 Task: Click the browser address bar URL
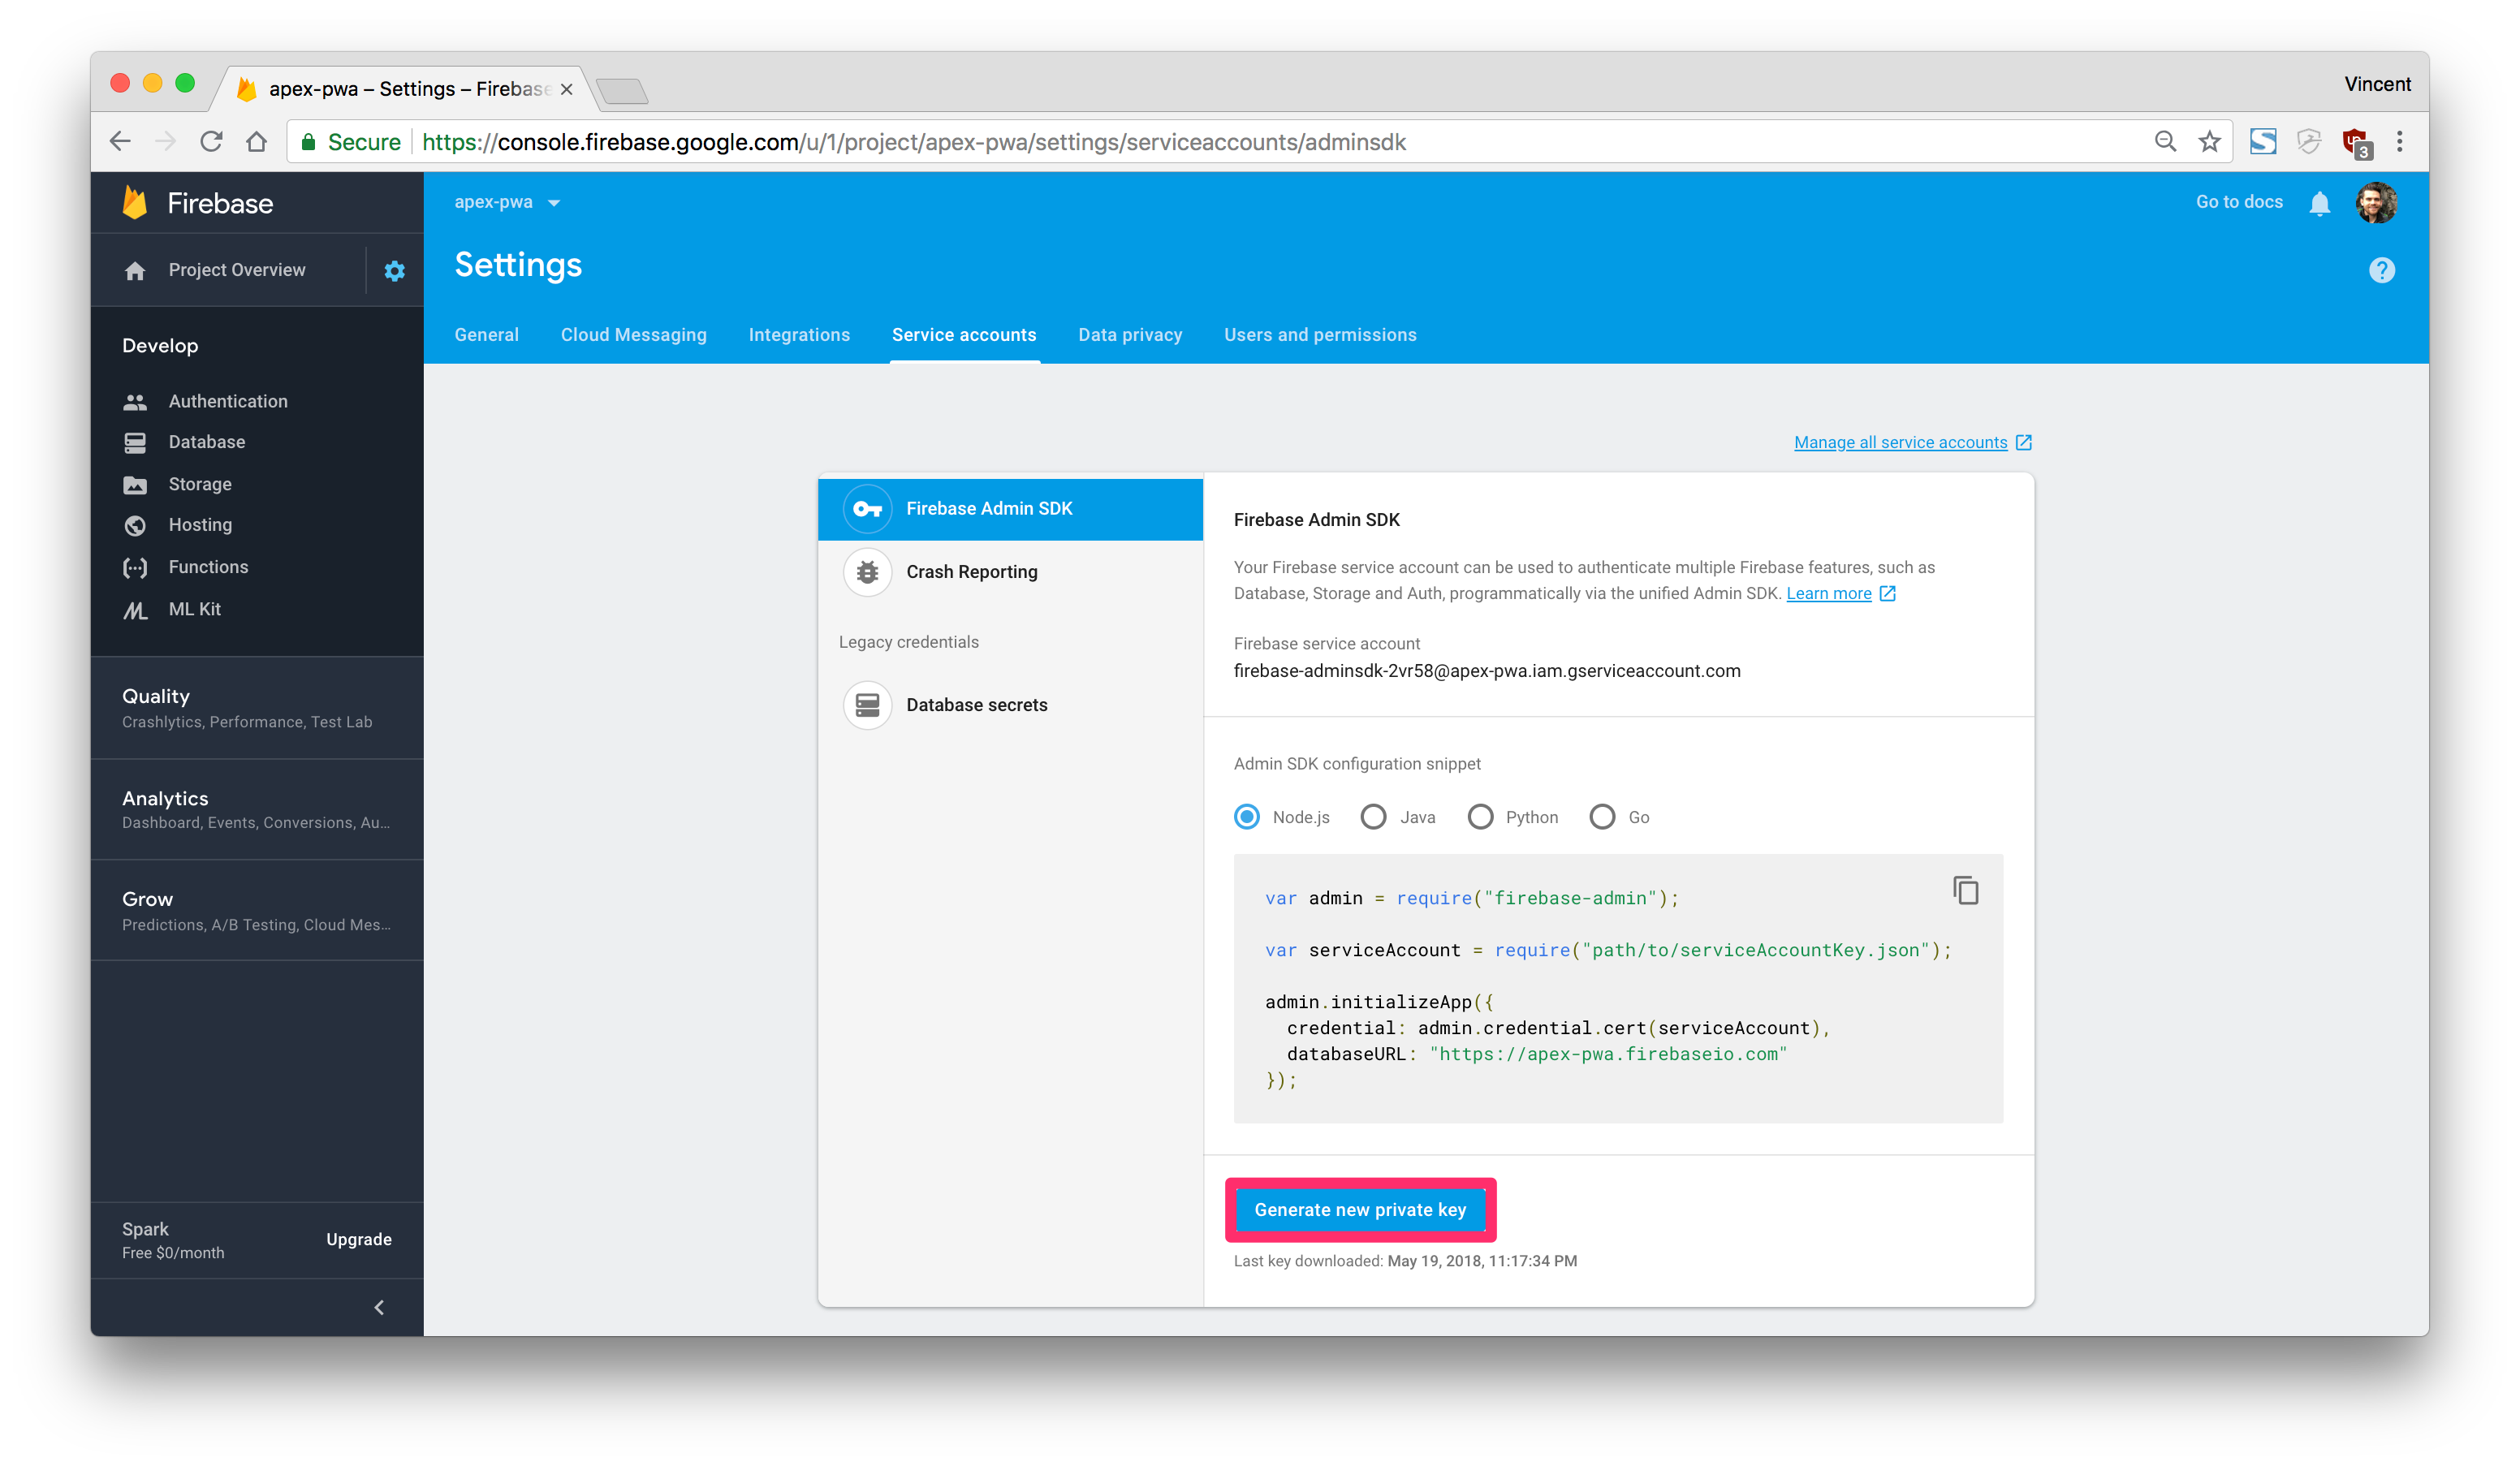[913, 142]
